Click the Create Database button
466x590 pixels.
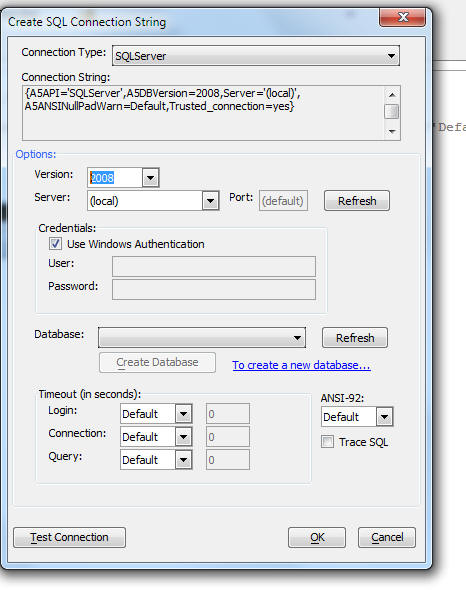point(157,362)
